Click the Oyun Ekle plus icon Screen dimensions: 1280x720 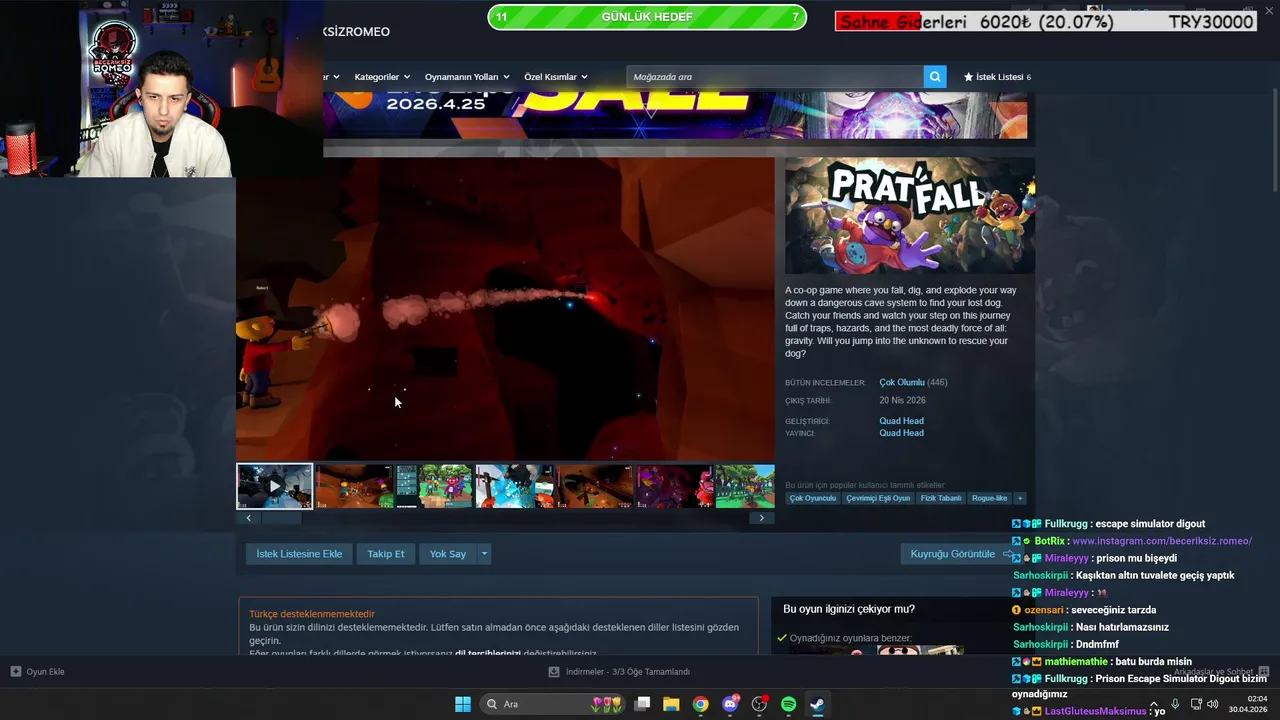click(15, 672)
